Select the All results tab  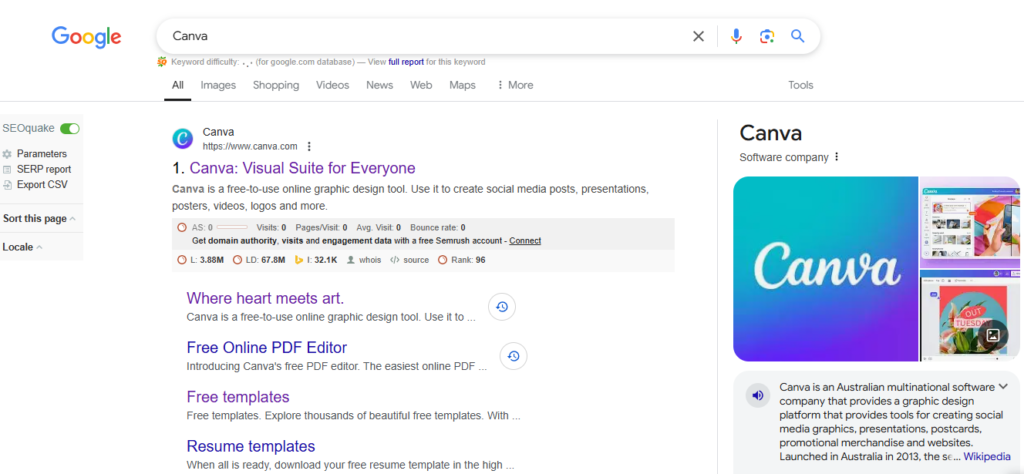(178, 85)
